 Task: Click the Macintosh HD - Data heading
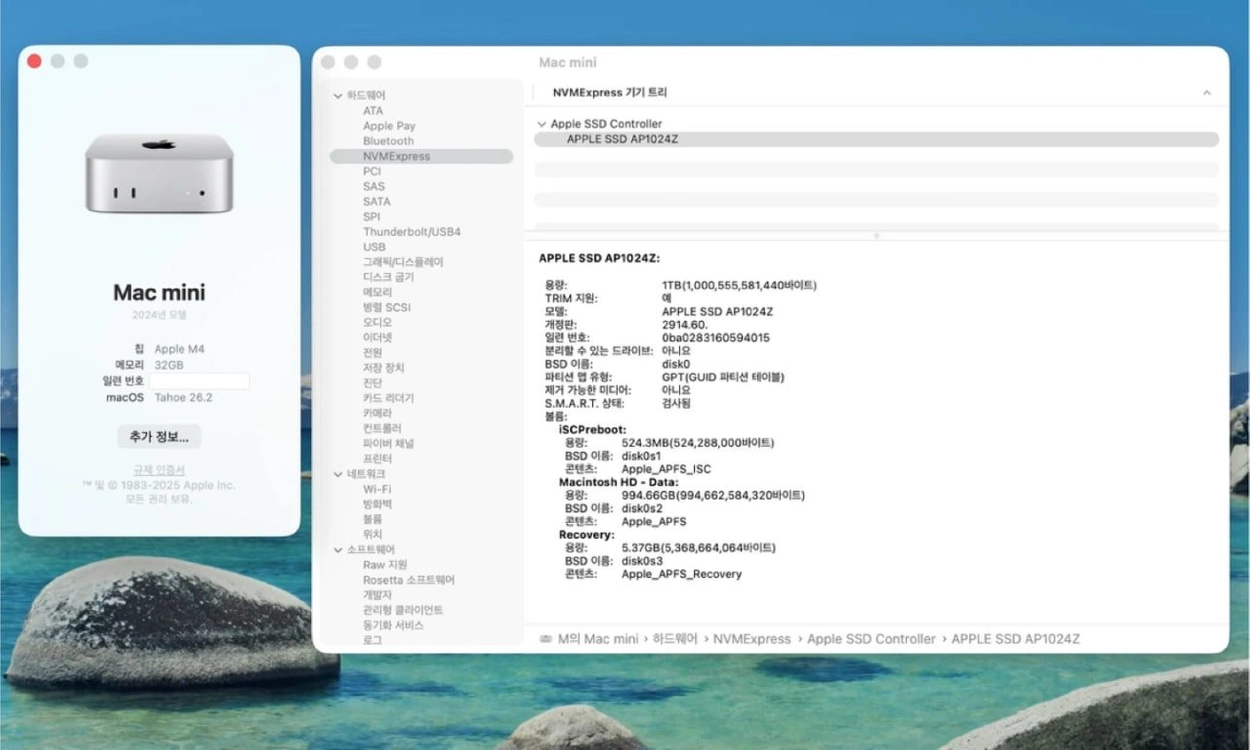(617, 482)
